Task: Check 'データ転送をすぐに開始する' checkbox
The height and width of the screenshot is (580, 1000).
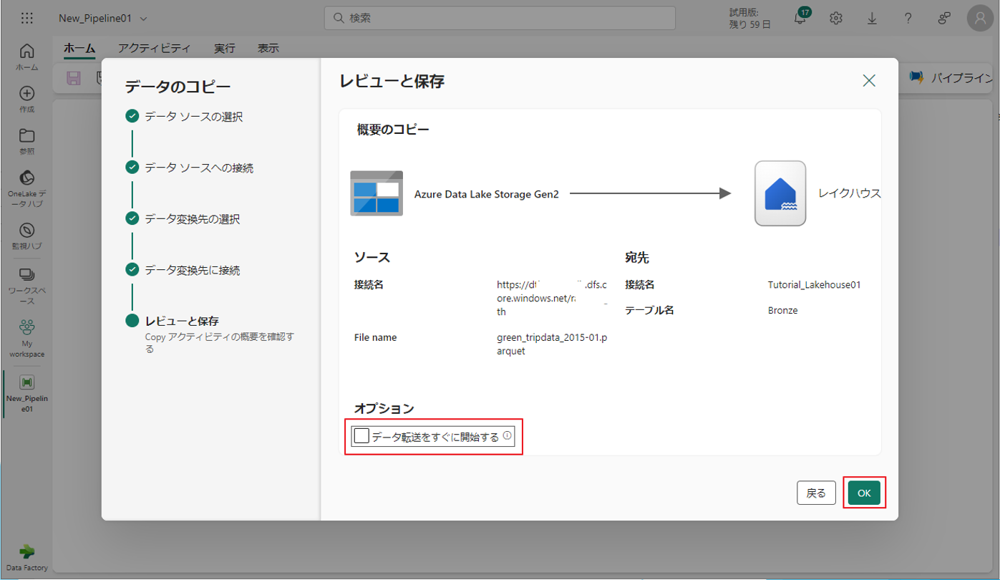Action: 362,437
